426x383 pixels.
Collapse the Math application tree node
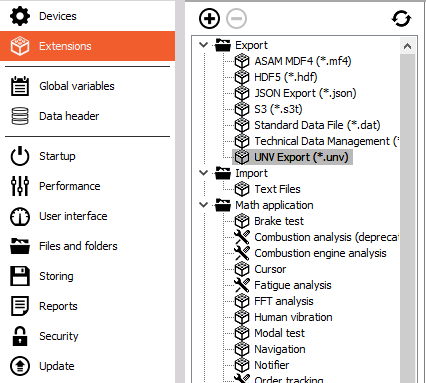tap(203, 205)
